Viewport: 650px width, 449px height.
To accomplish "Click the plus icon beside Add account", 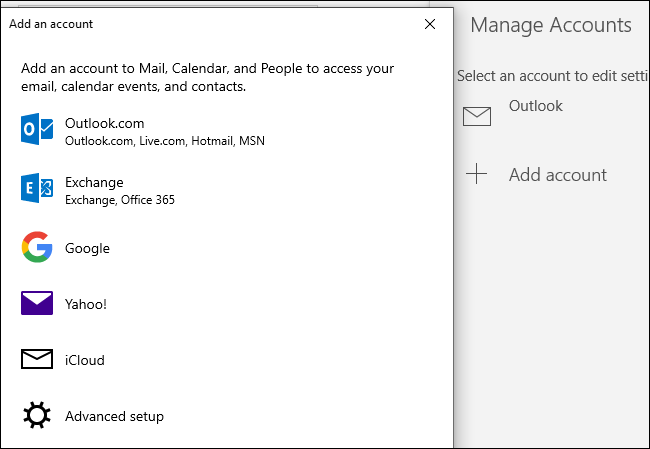I will 477,175.
